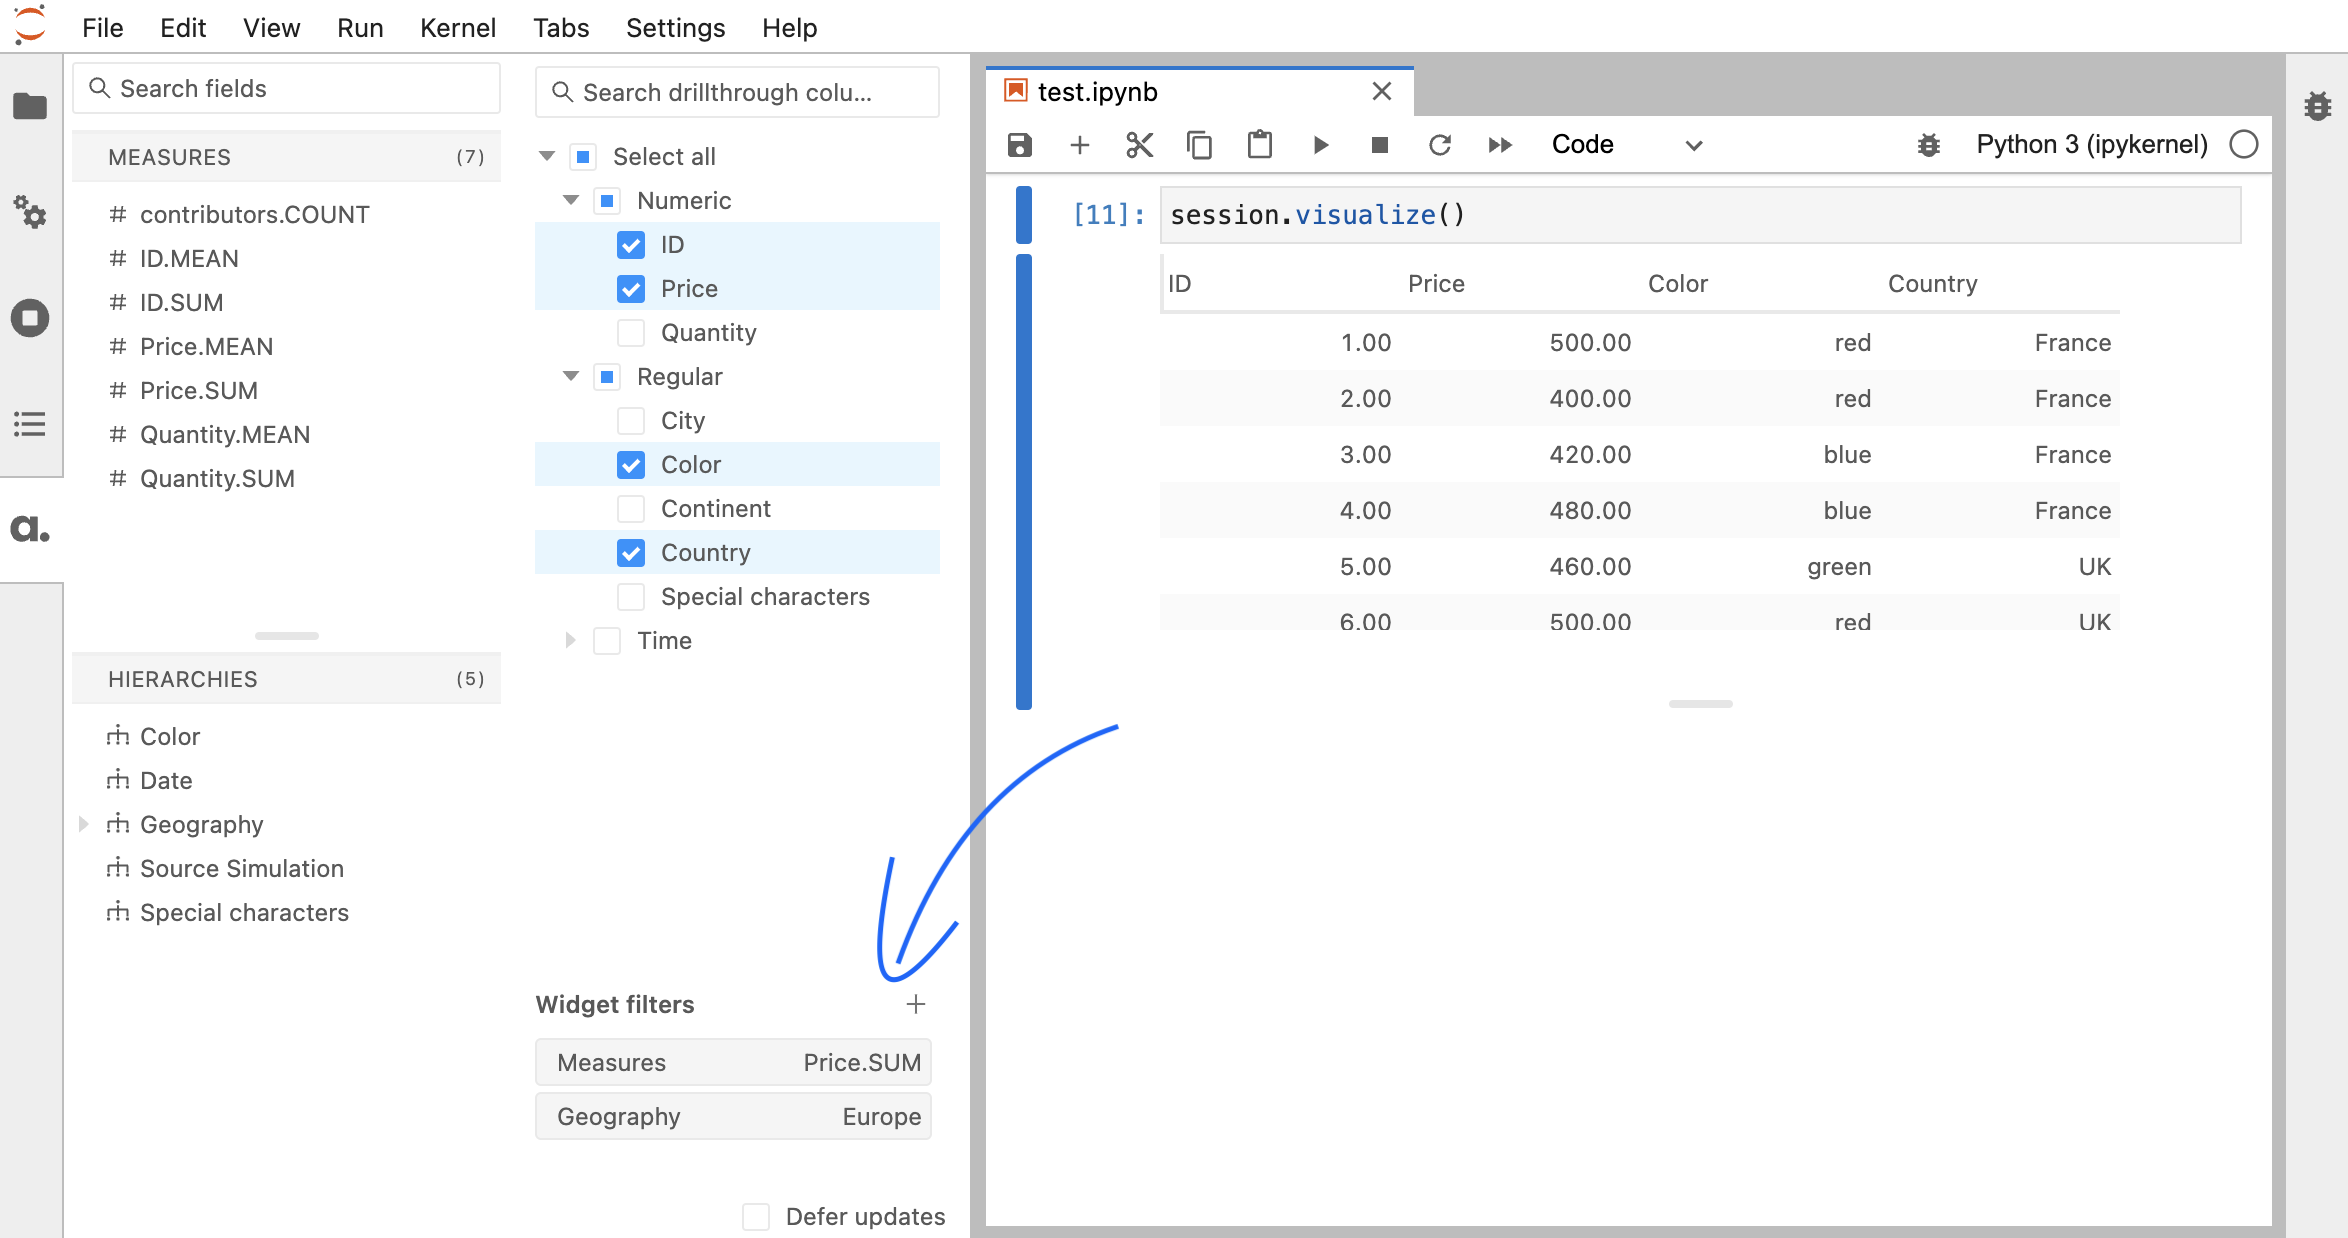Switch to the test.ipynb tab
The width and height of the screenshot is (2348, 1238).
tap(1098, 92)
